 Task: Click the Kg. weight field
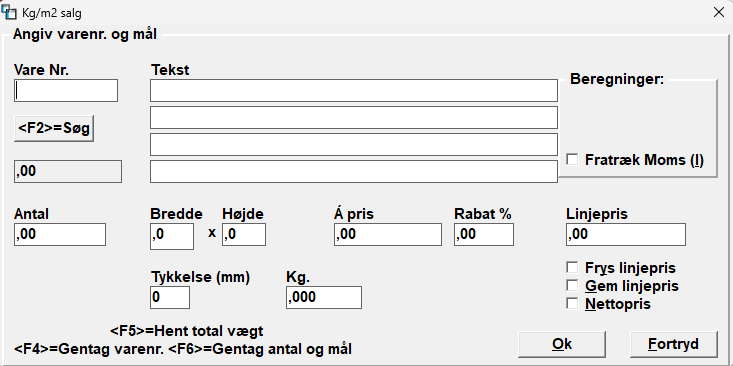pos(324,297)
